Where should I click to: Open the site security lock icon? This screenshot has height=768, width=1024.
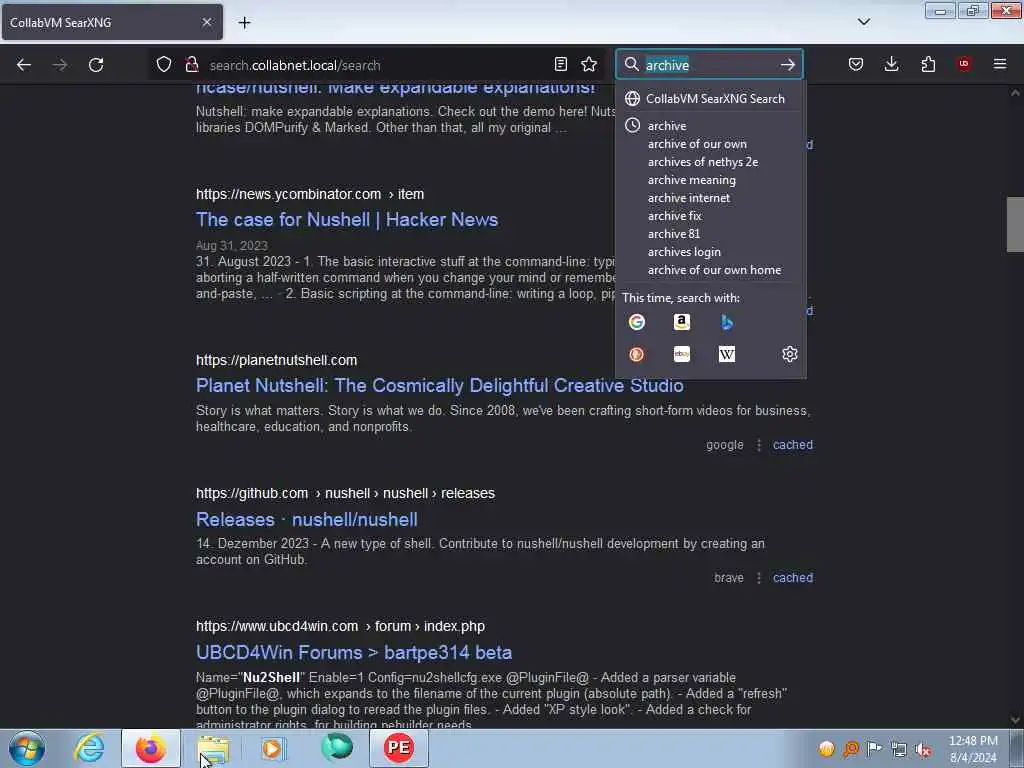pyautogui.click(x=191, y=65)
